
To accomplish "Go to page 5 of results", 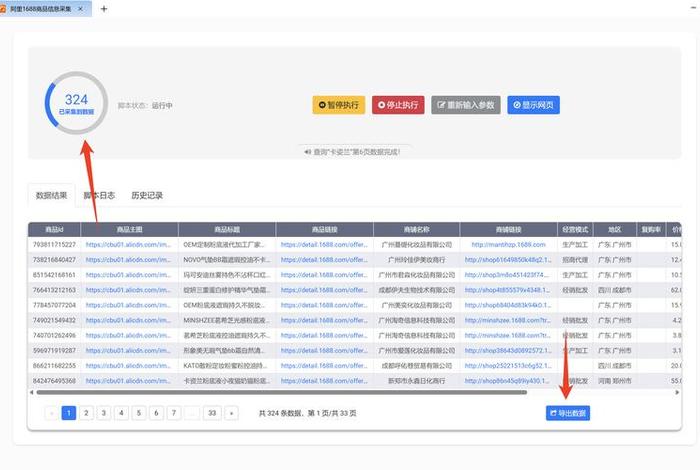I will pyautogui.click(x=139, y=413).
